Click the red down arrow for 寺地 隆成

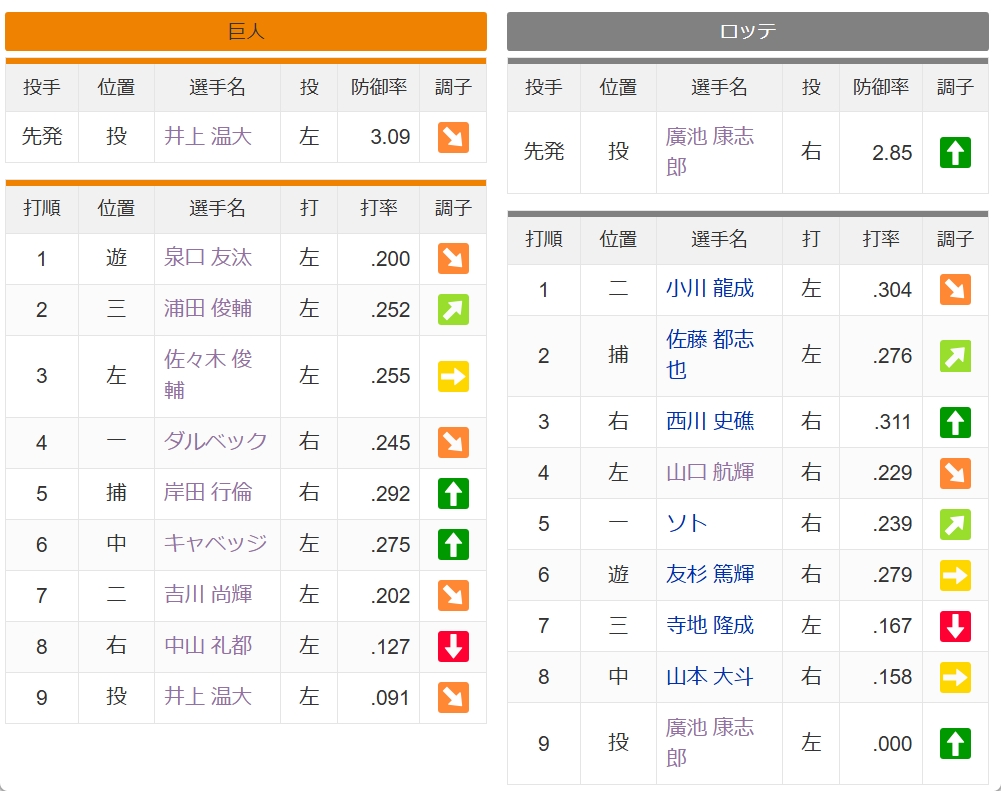point(955,626)
